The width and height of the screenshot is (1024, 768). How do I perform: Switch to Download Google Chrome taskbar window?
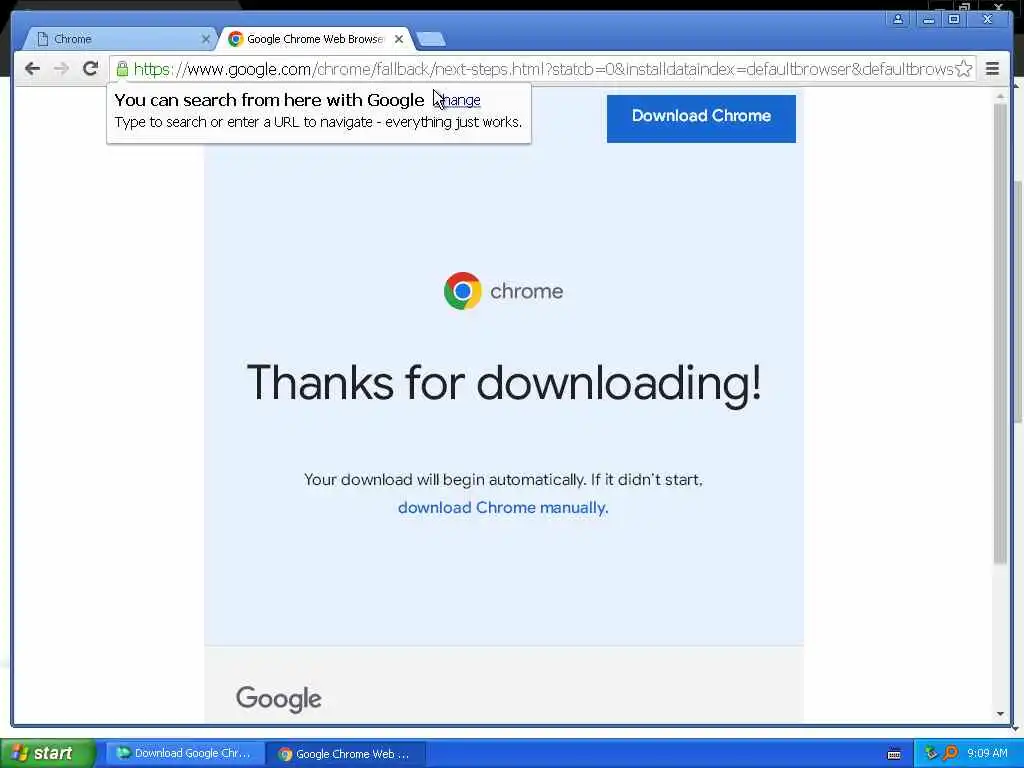coord(185,753)
